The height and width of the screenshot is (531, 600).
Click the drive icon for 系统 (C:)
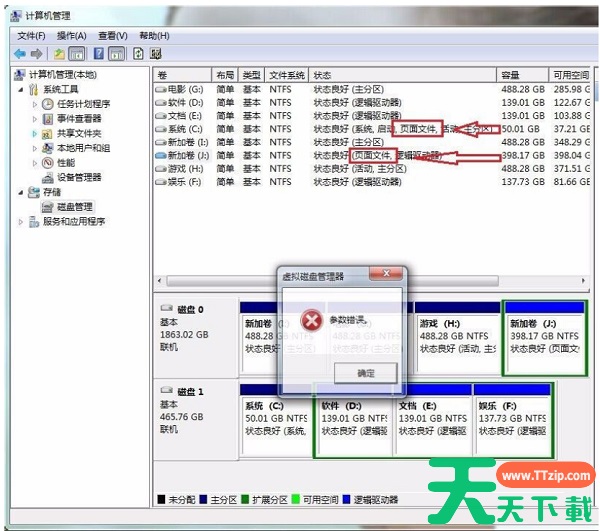[161, 129]
